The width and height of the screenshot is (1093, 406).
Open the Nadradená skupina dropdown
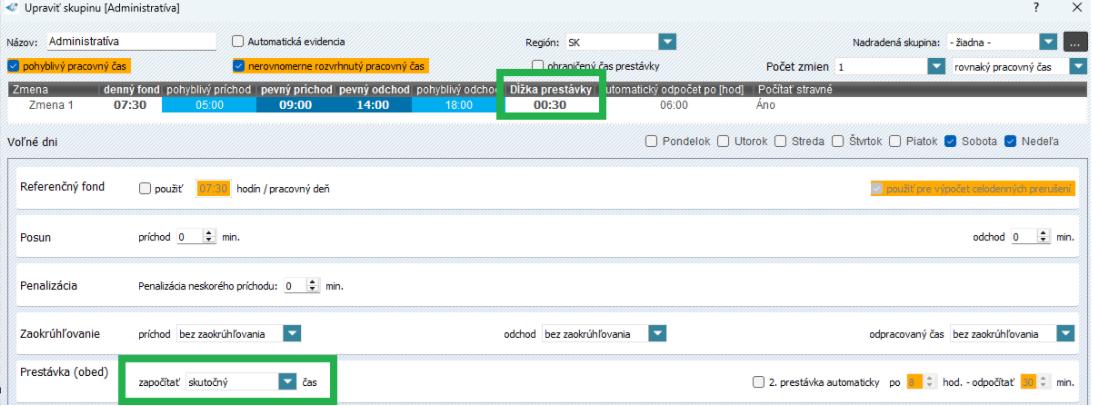click(1048, 43)
